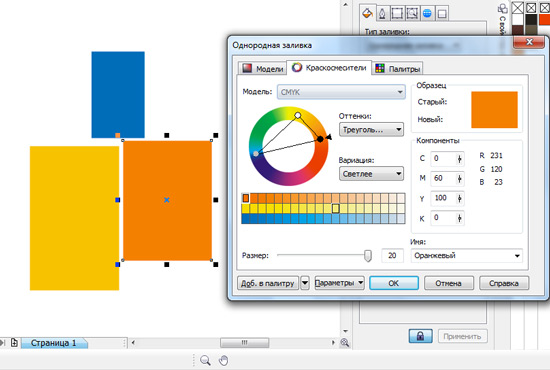
Task: Click the Y value field showing 100
Action: tap(443, 199)
